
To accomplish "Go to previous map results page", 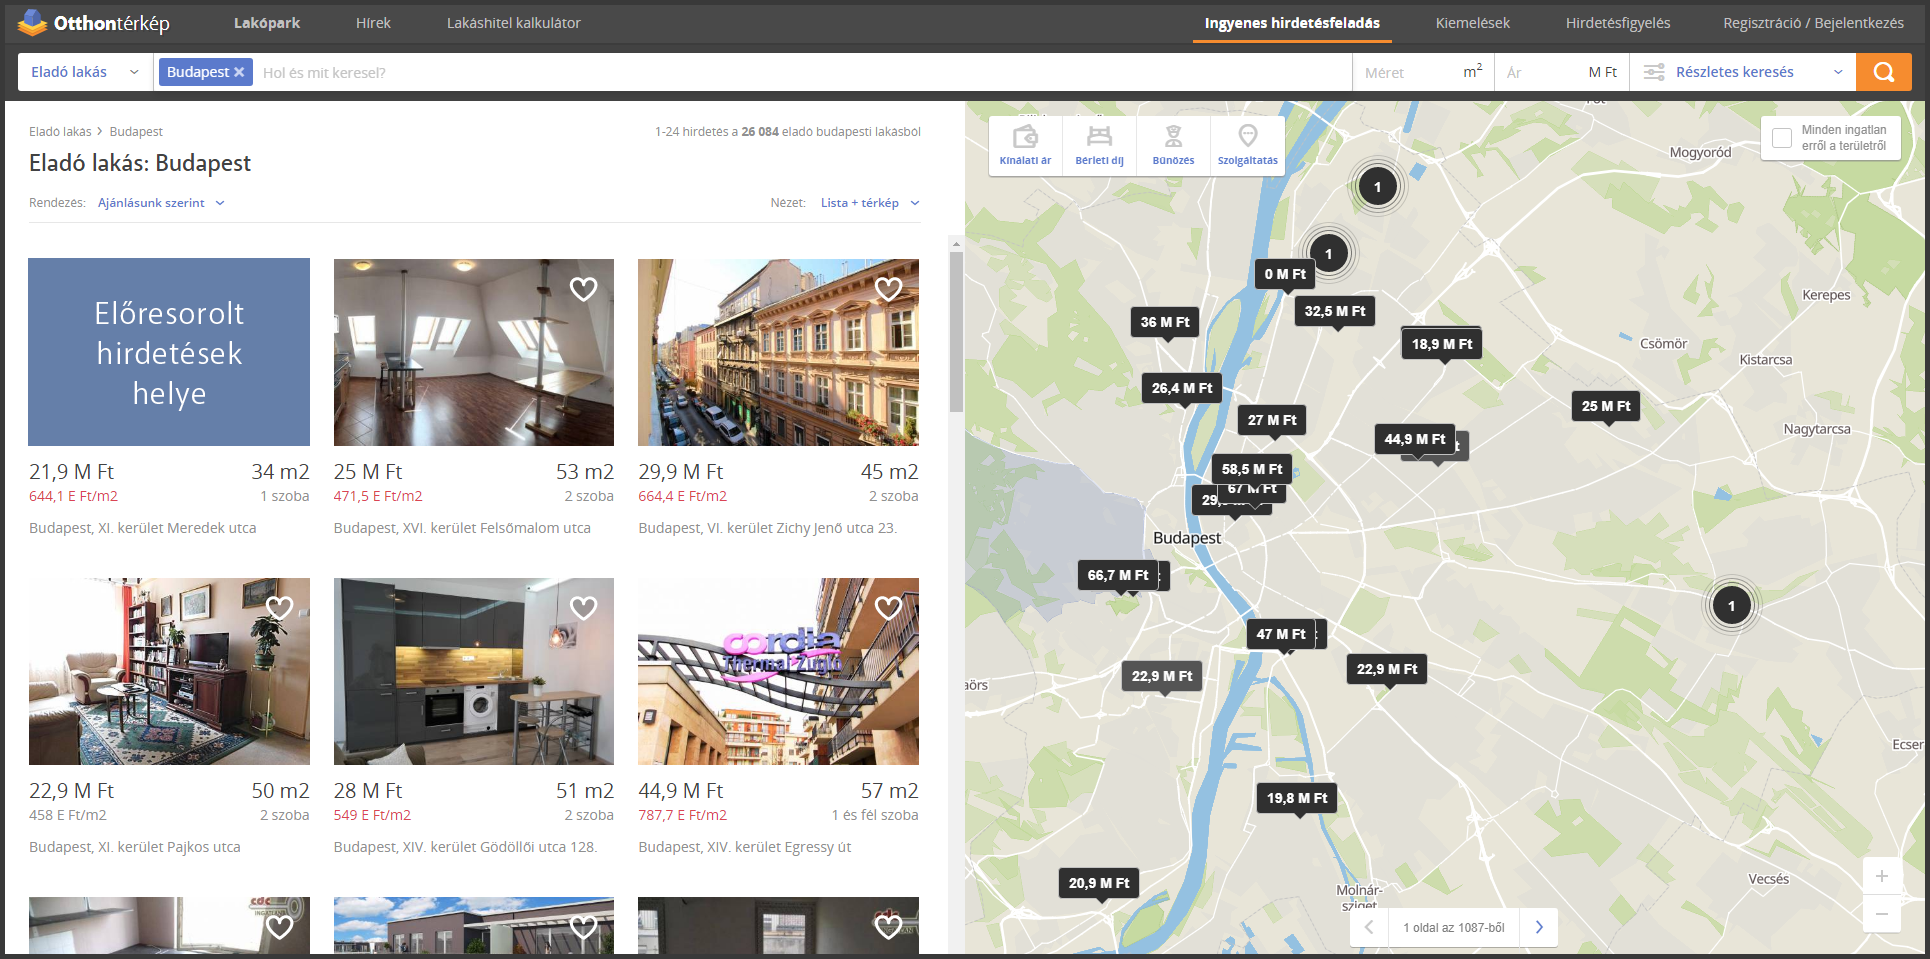I will pyautogui.click(x=1369, y=927).
